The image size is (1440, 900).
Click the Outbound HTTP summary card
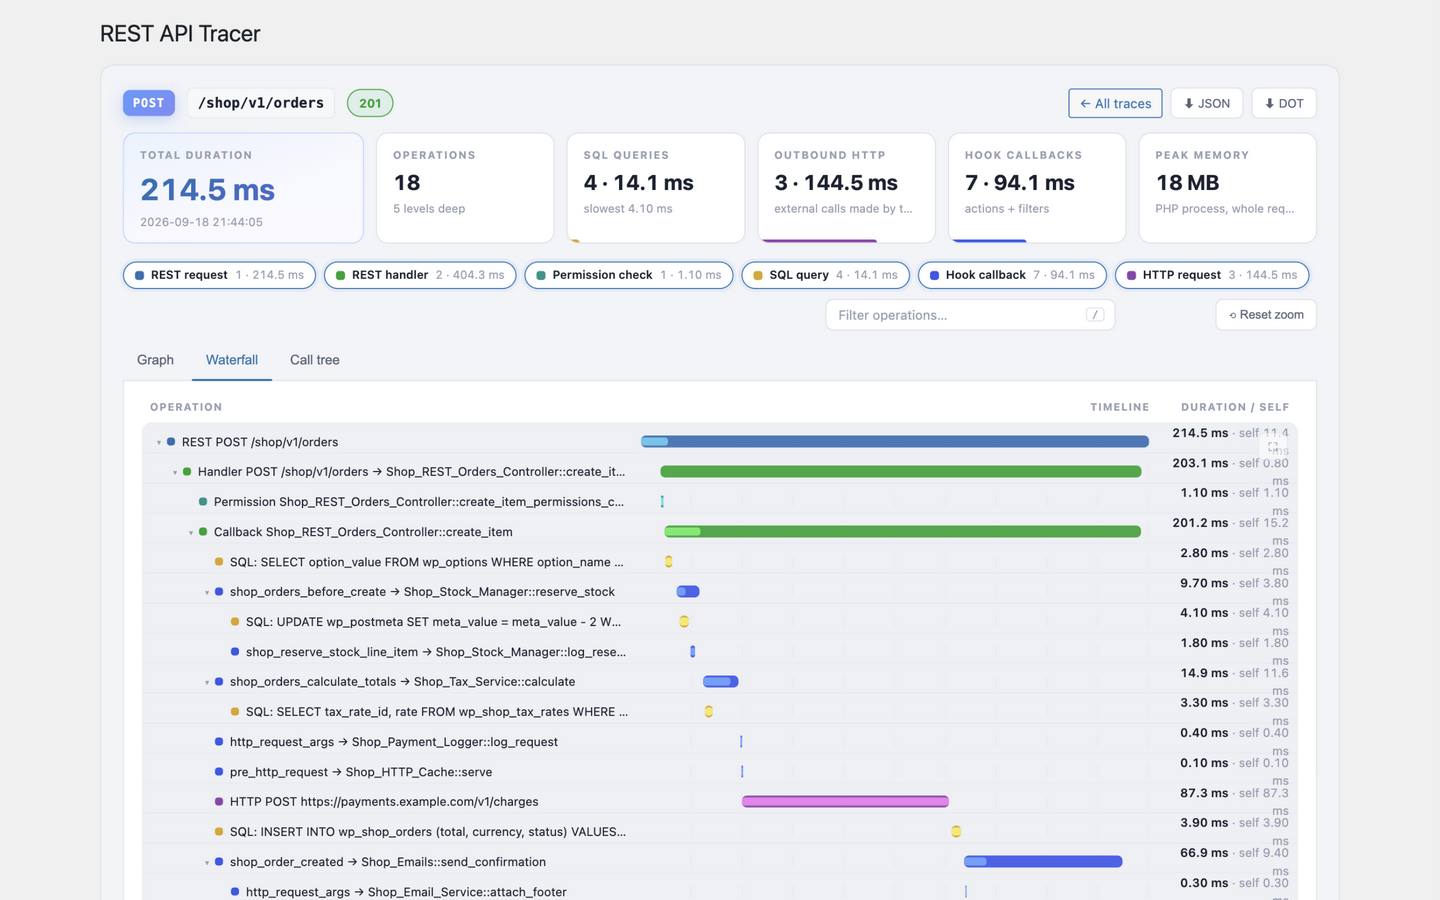(847, 188)
